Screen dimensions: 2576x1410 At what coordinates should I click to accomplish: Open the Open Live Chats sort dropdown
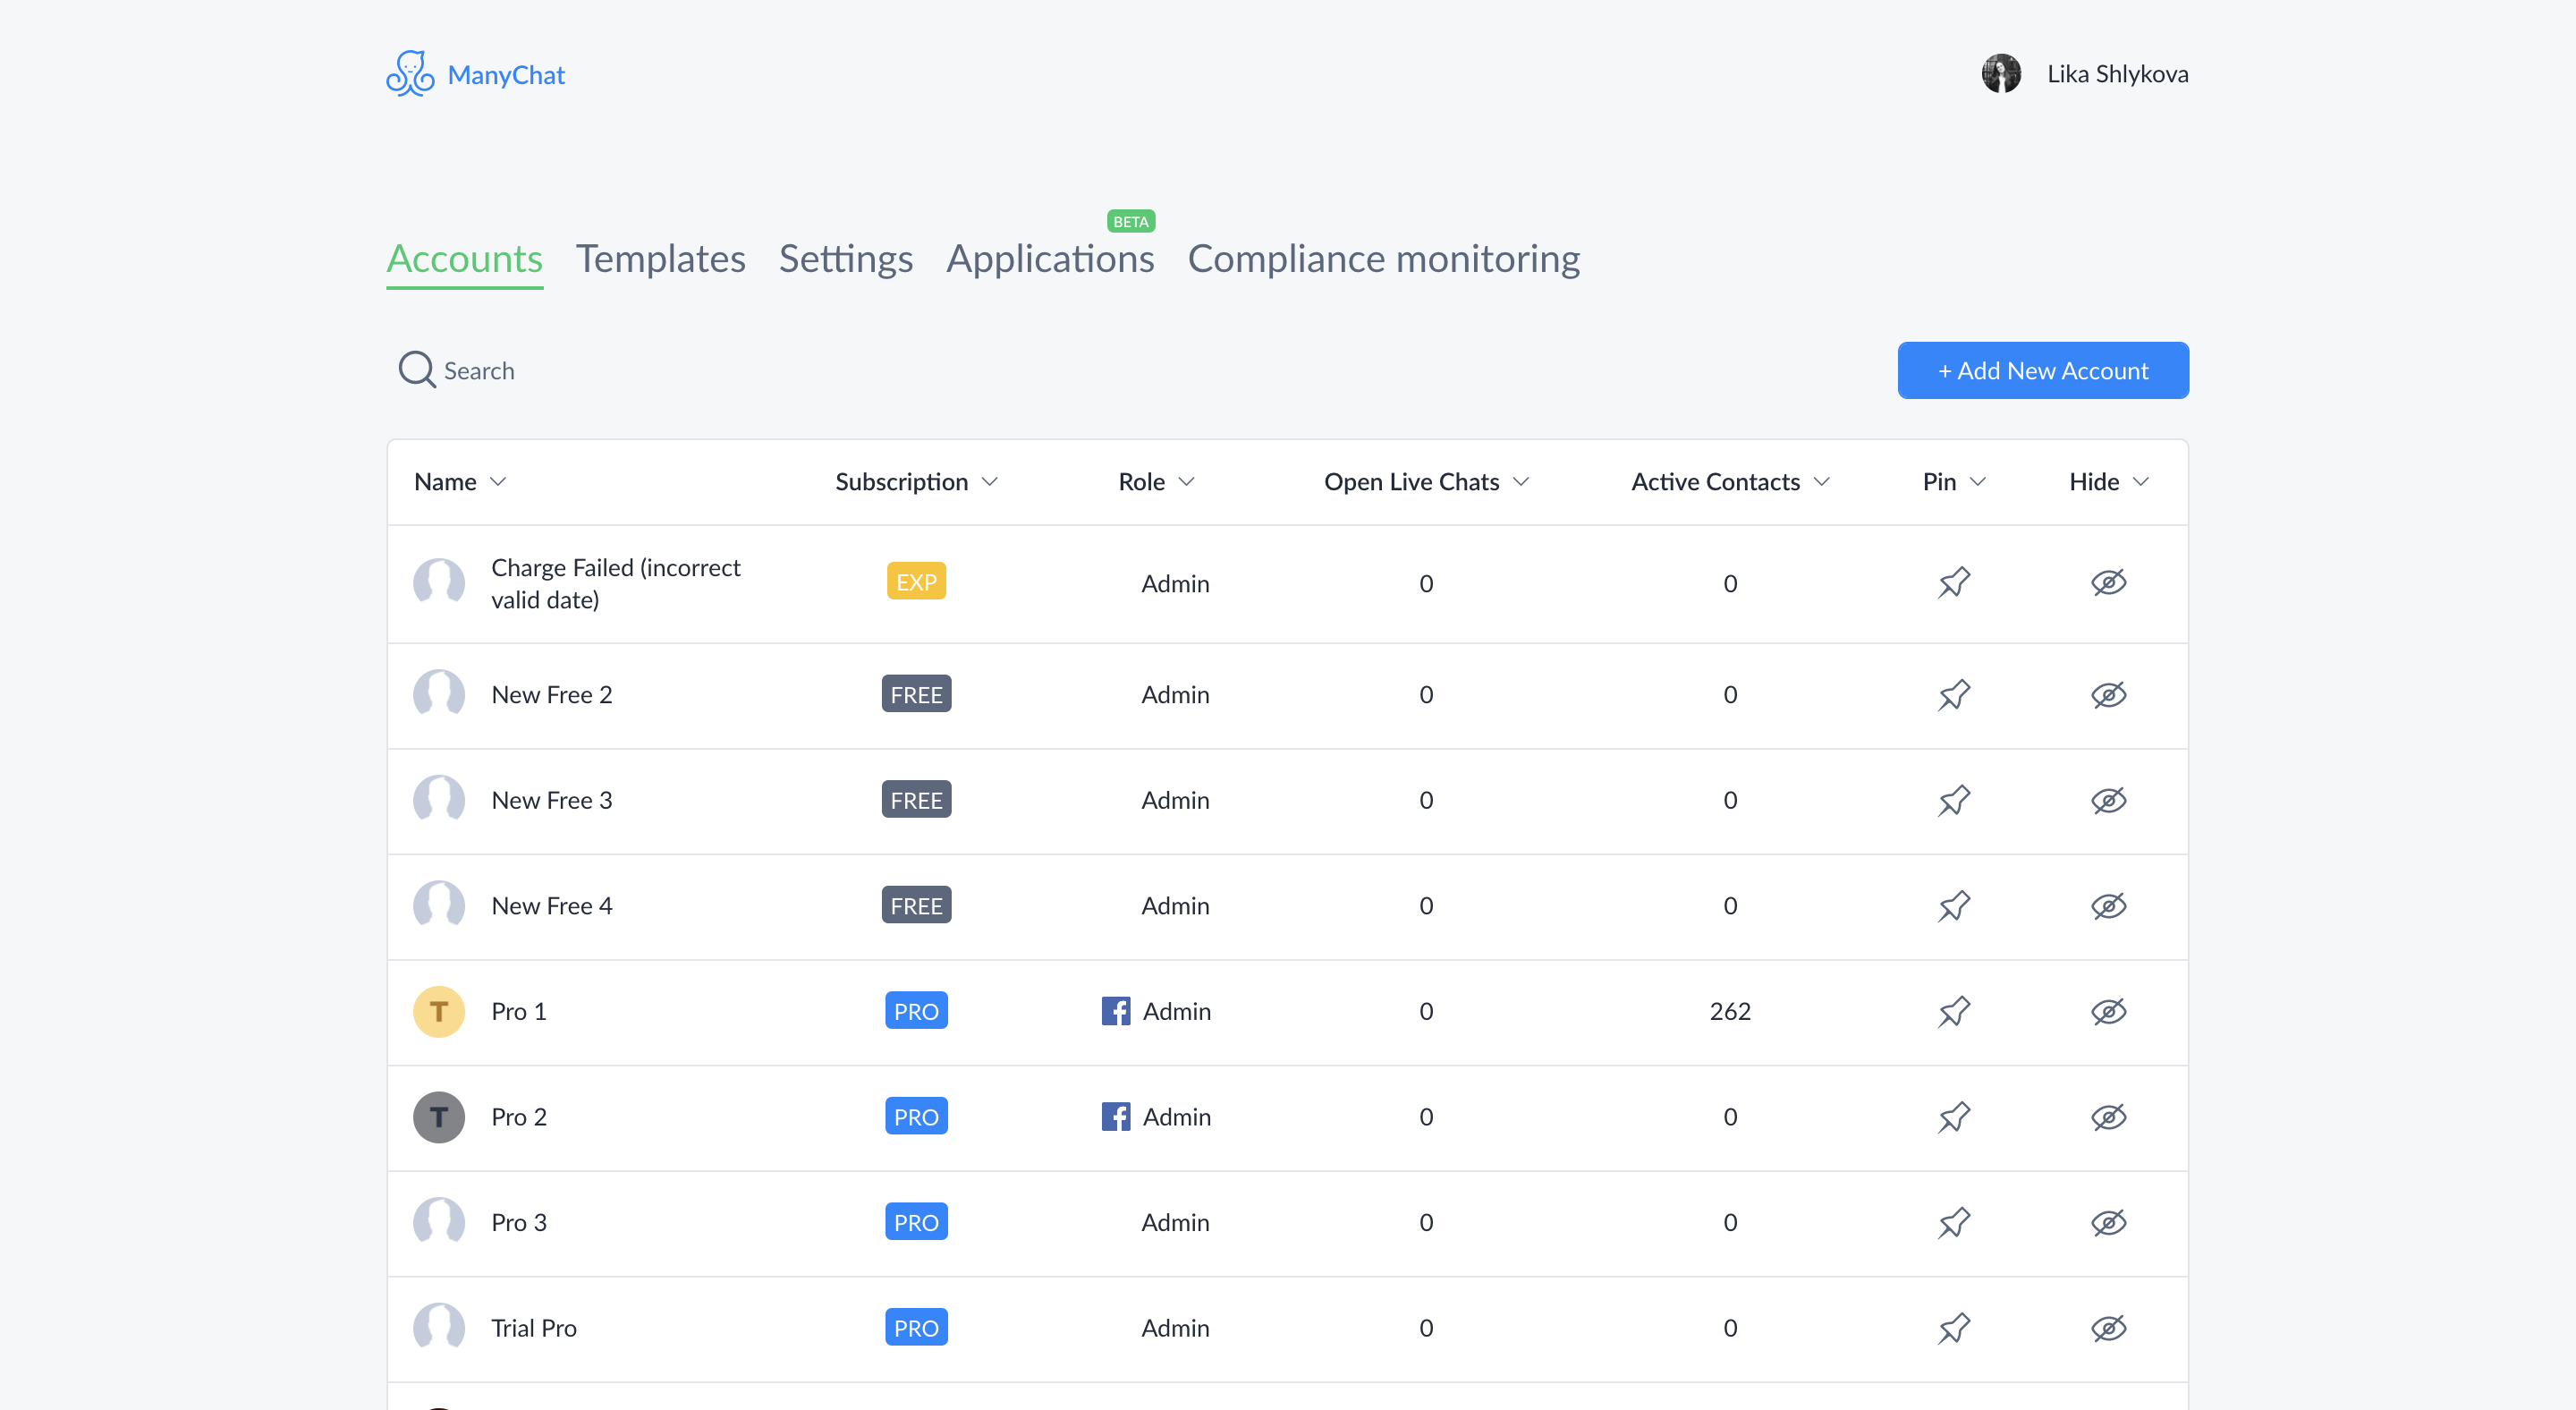pos(1521,482)
